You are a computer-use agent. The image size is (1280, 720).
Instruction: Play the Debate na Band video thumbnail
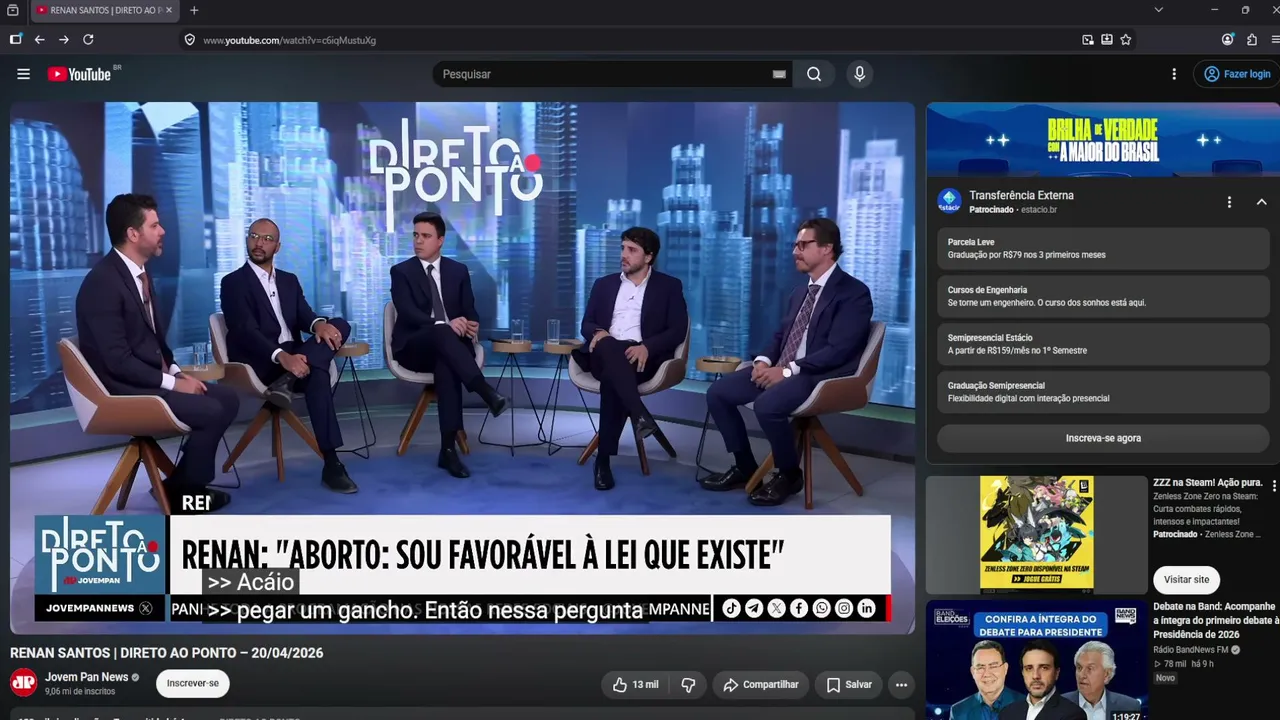tap(1037, 660)
